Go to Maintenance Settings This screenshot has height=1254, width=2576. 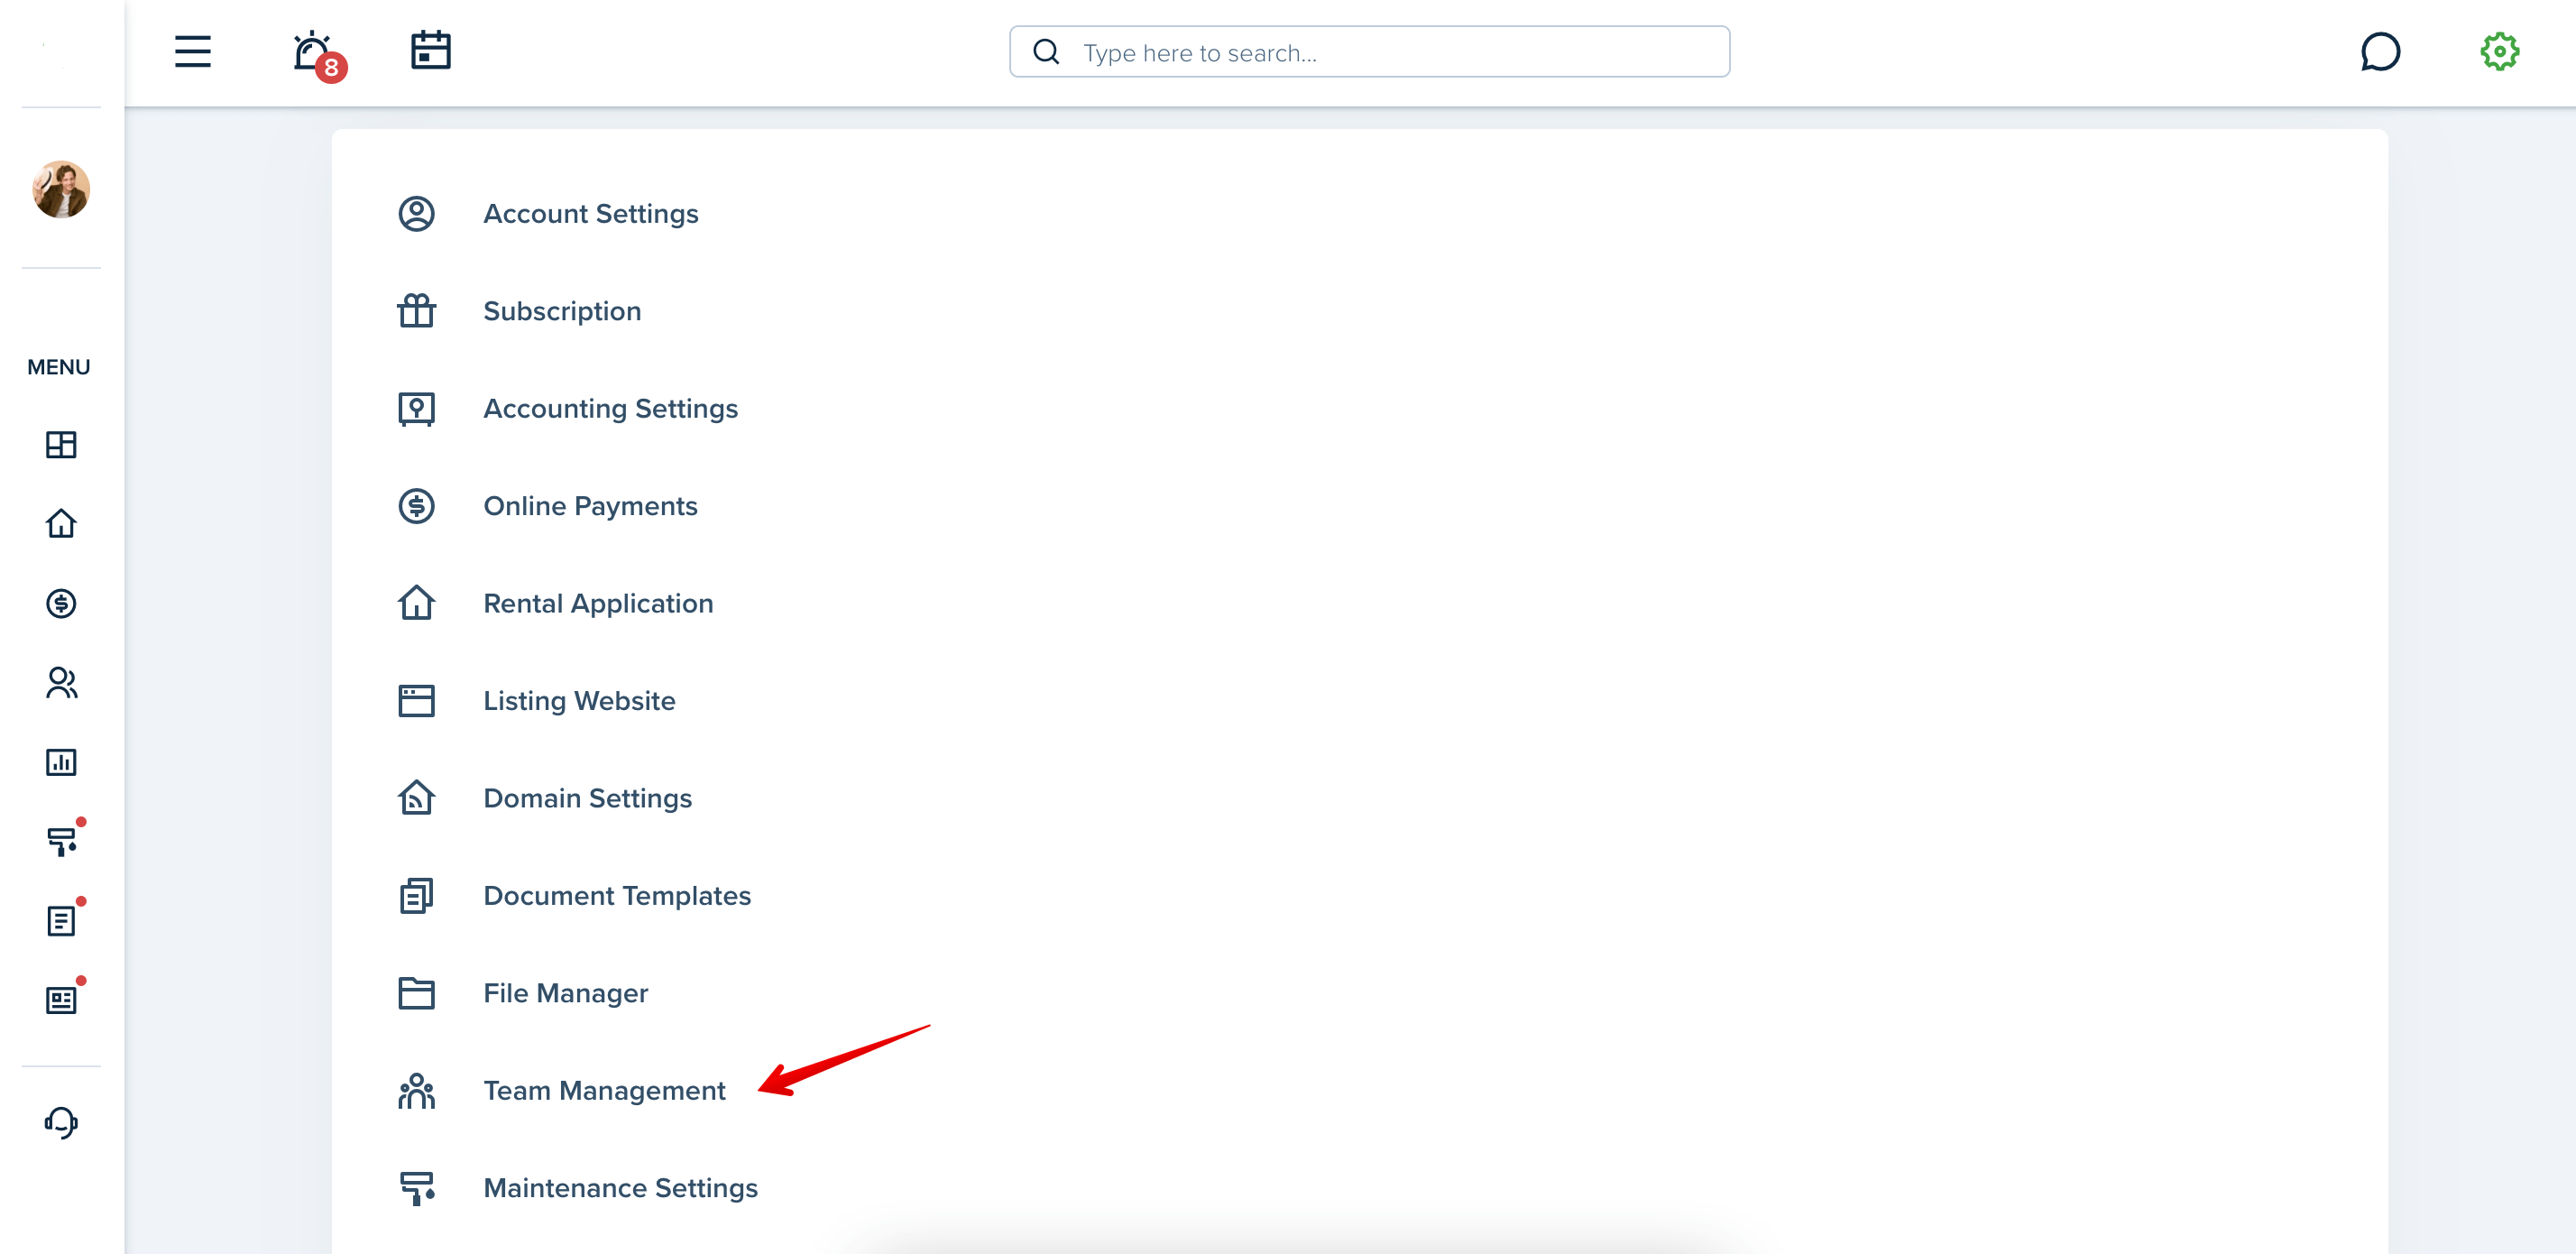point(620,1188)
